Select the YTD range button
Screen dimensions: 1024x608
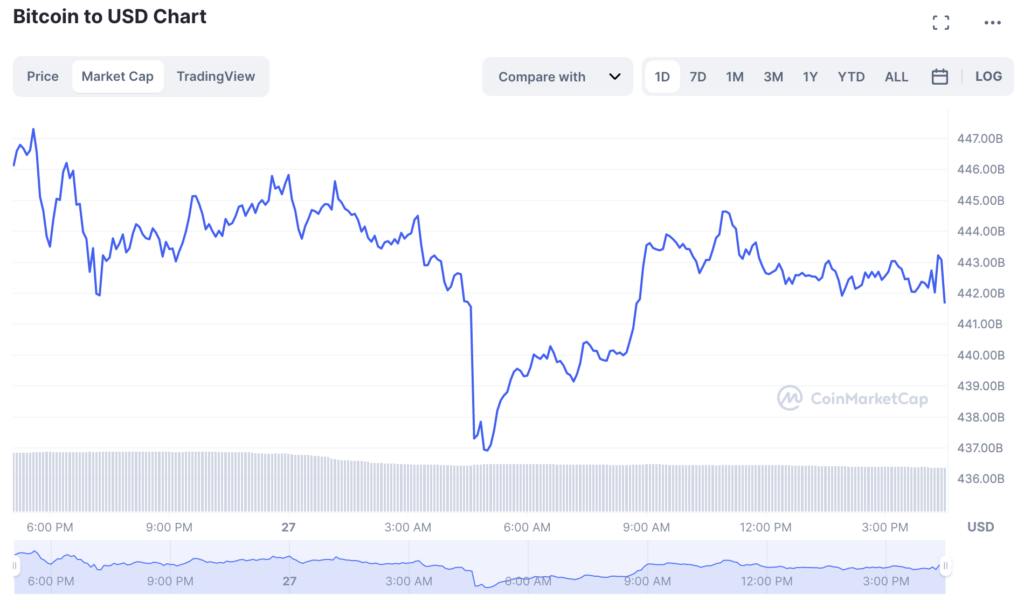(851, 77)
